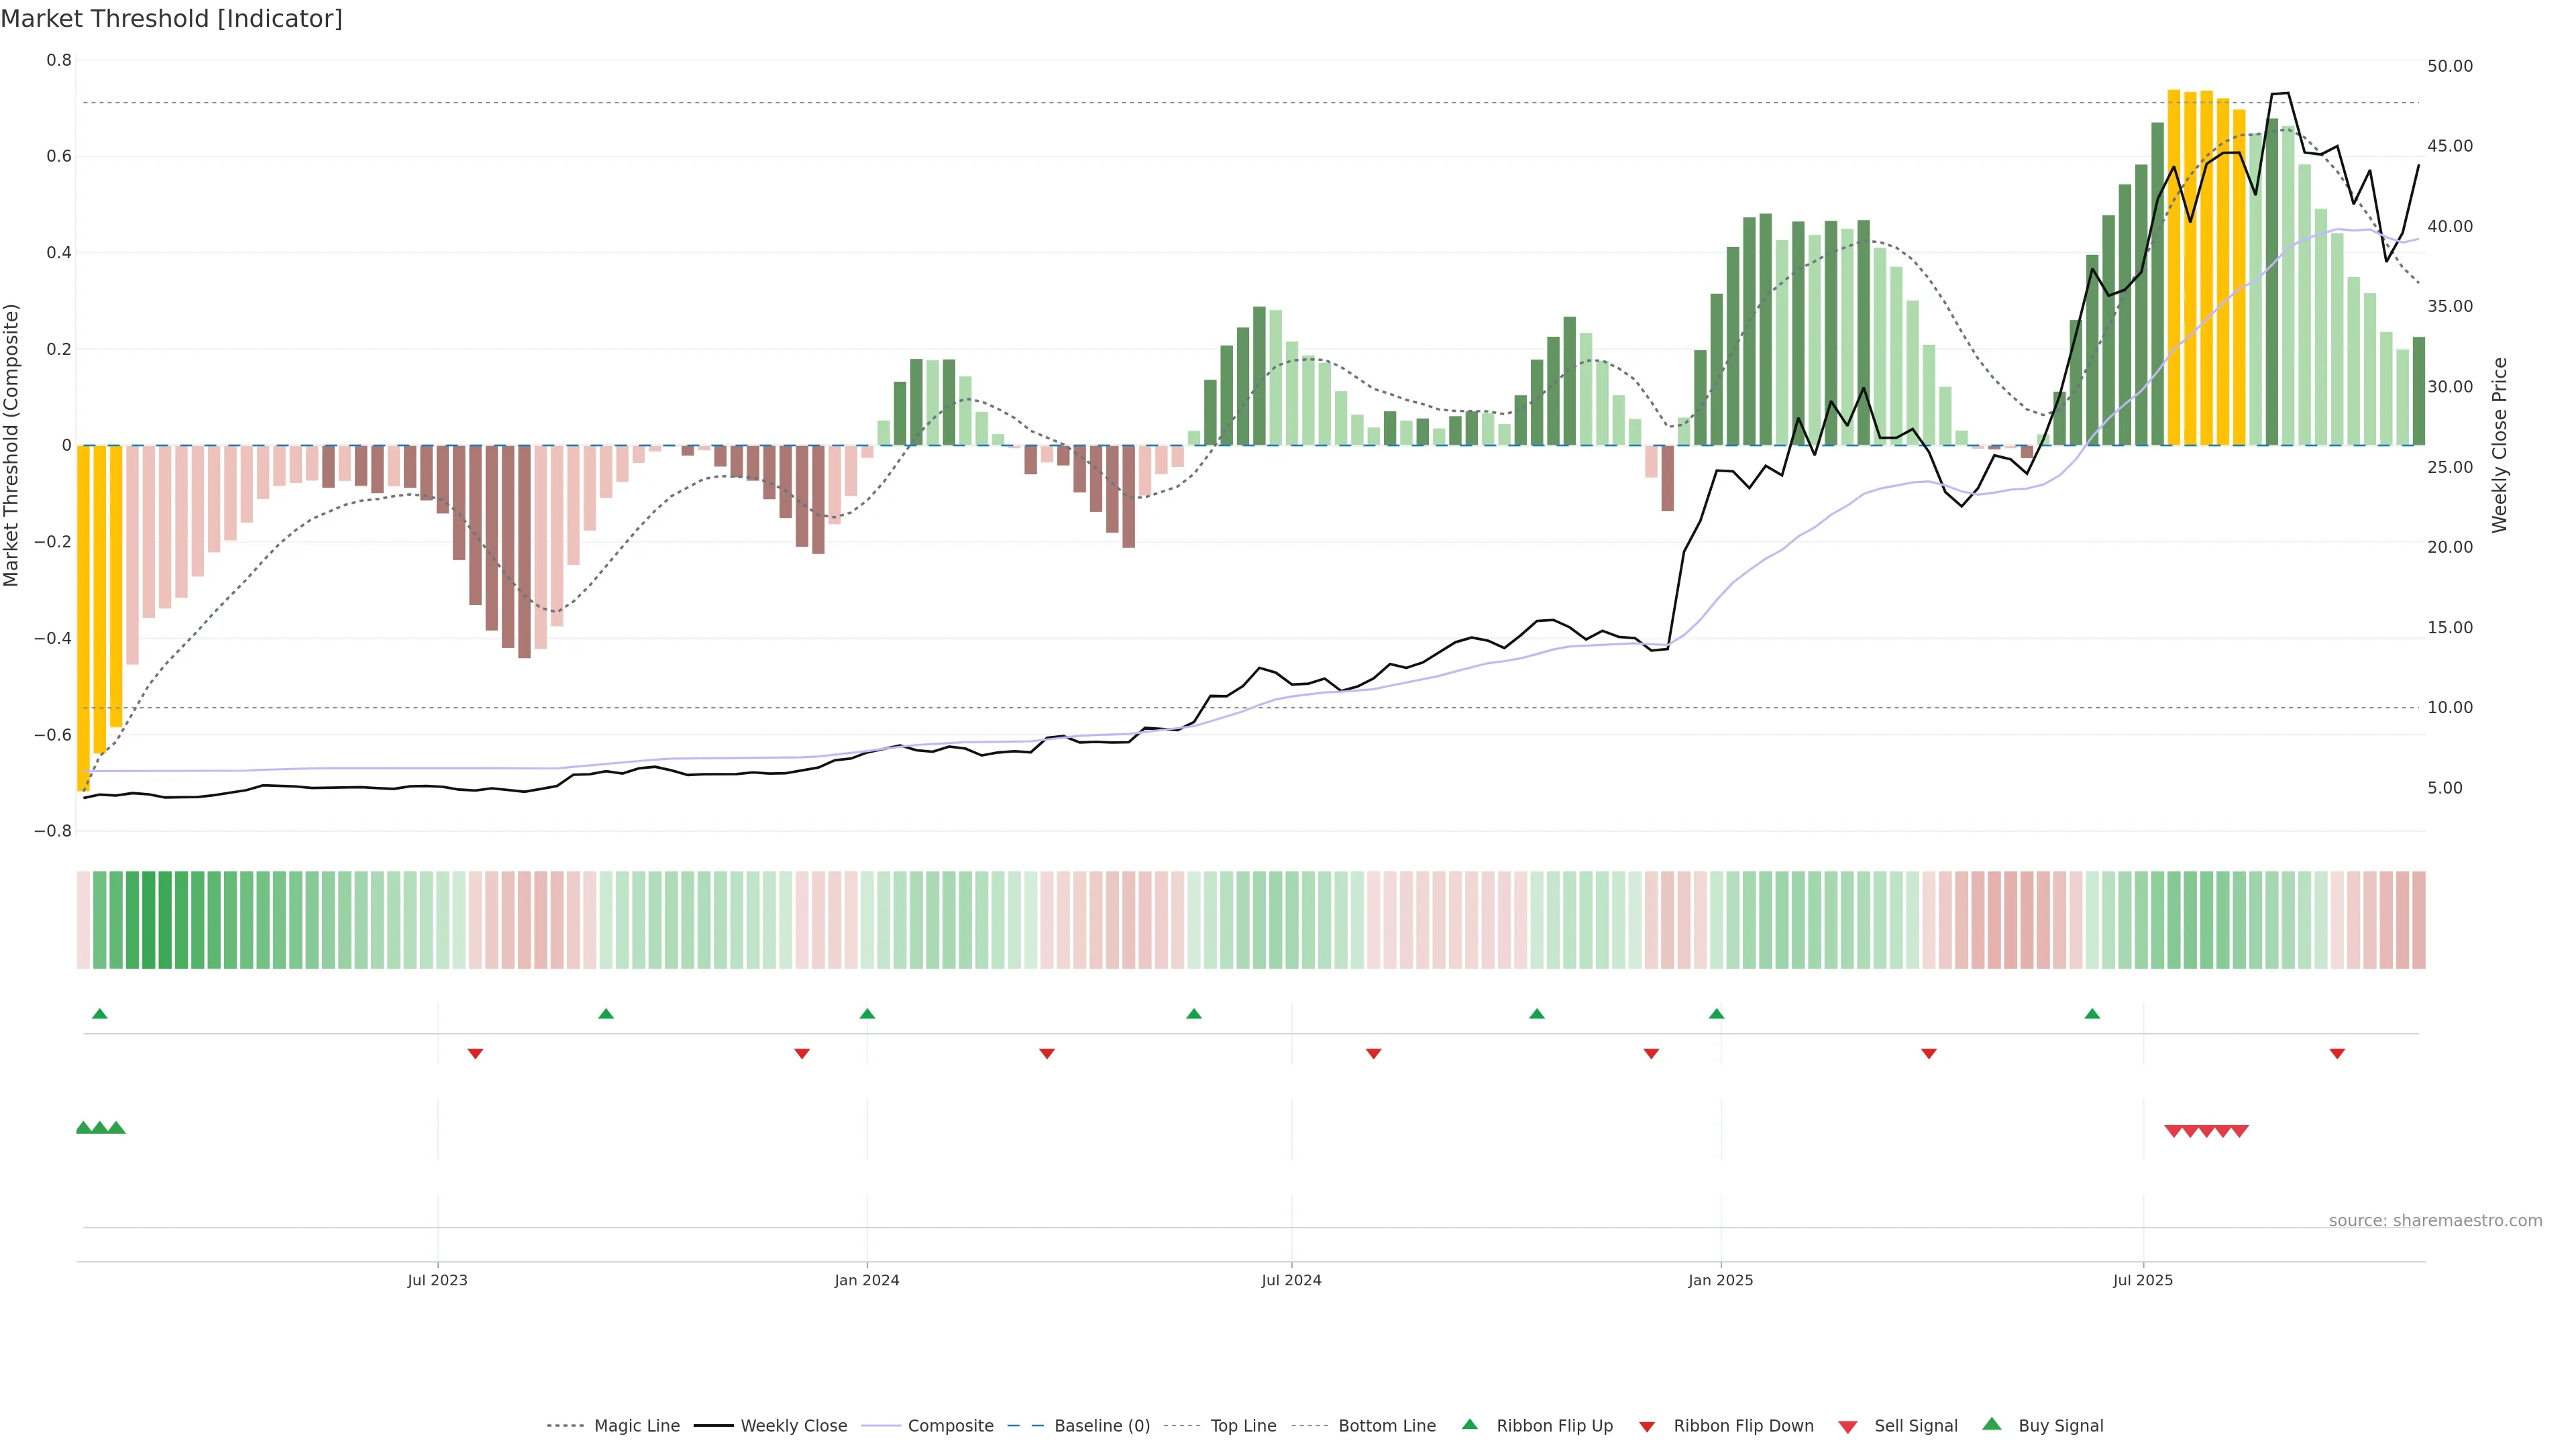2576x1449 pixels.
Task: Click the leftmost green Ribbon Flip Up marker
Action: point(99,1014)
